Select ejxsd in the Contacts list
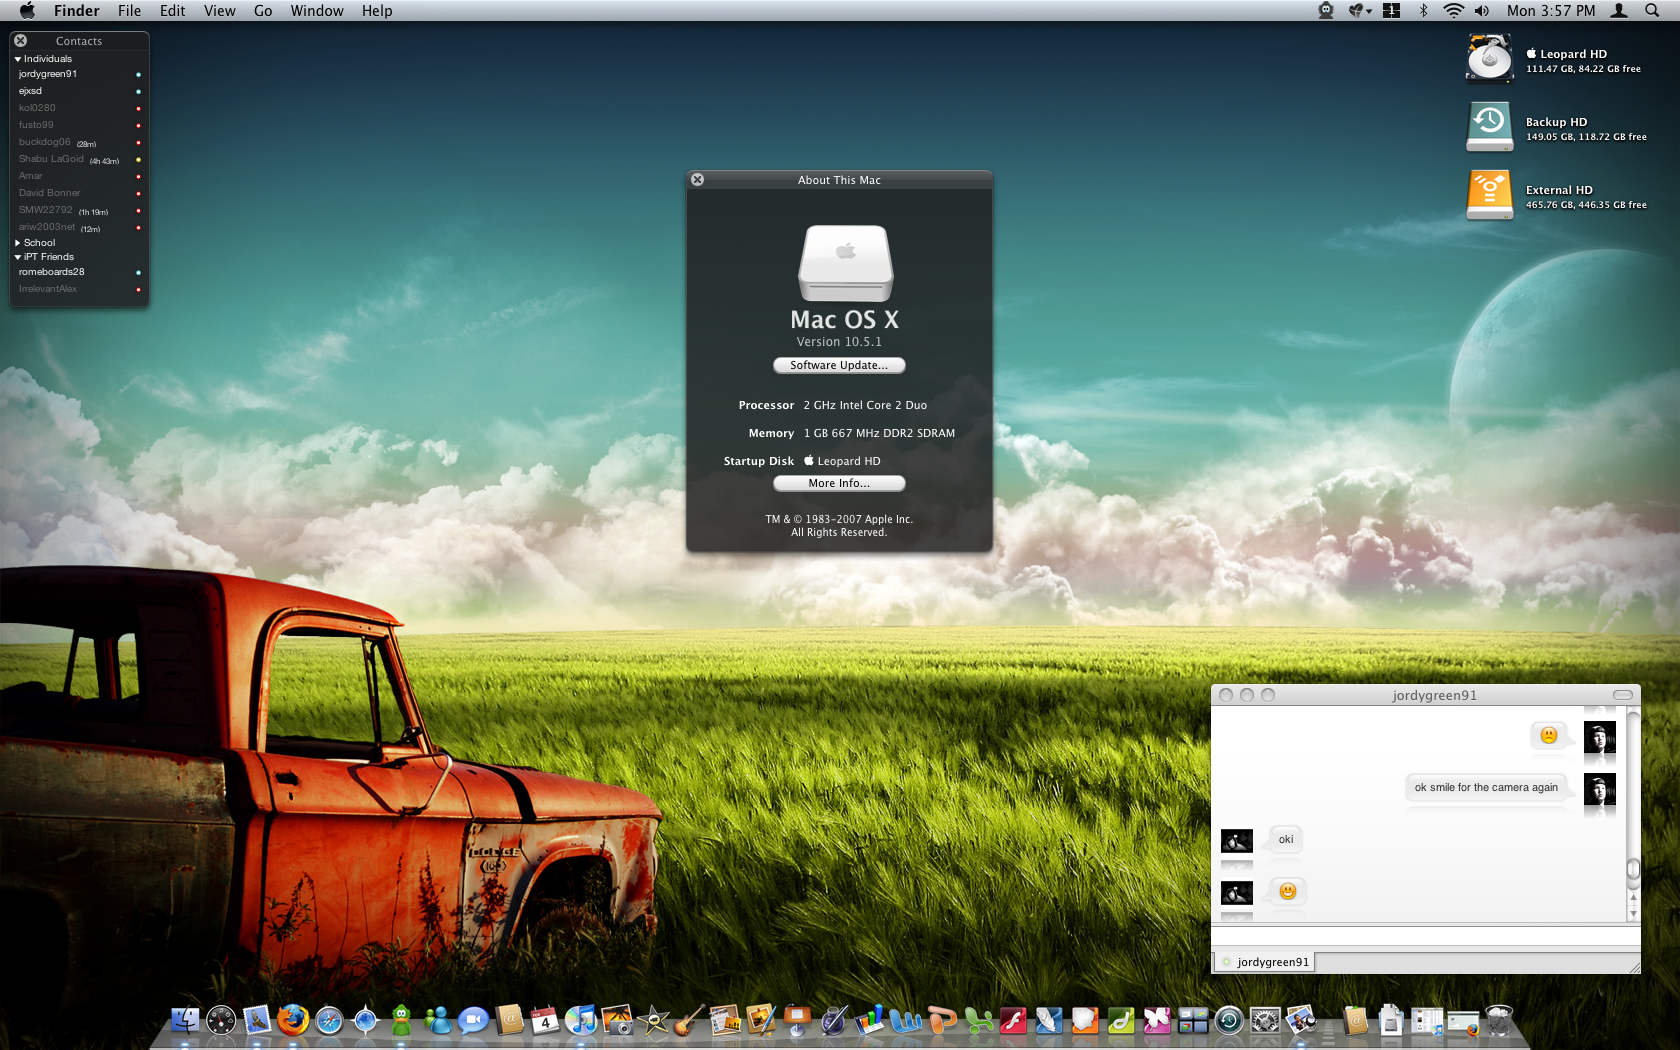 click(x=79, y=91)
